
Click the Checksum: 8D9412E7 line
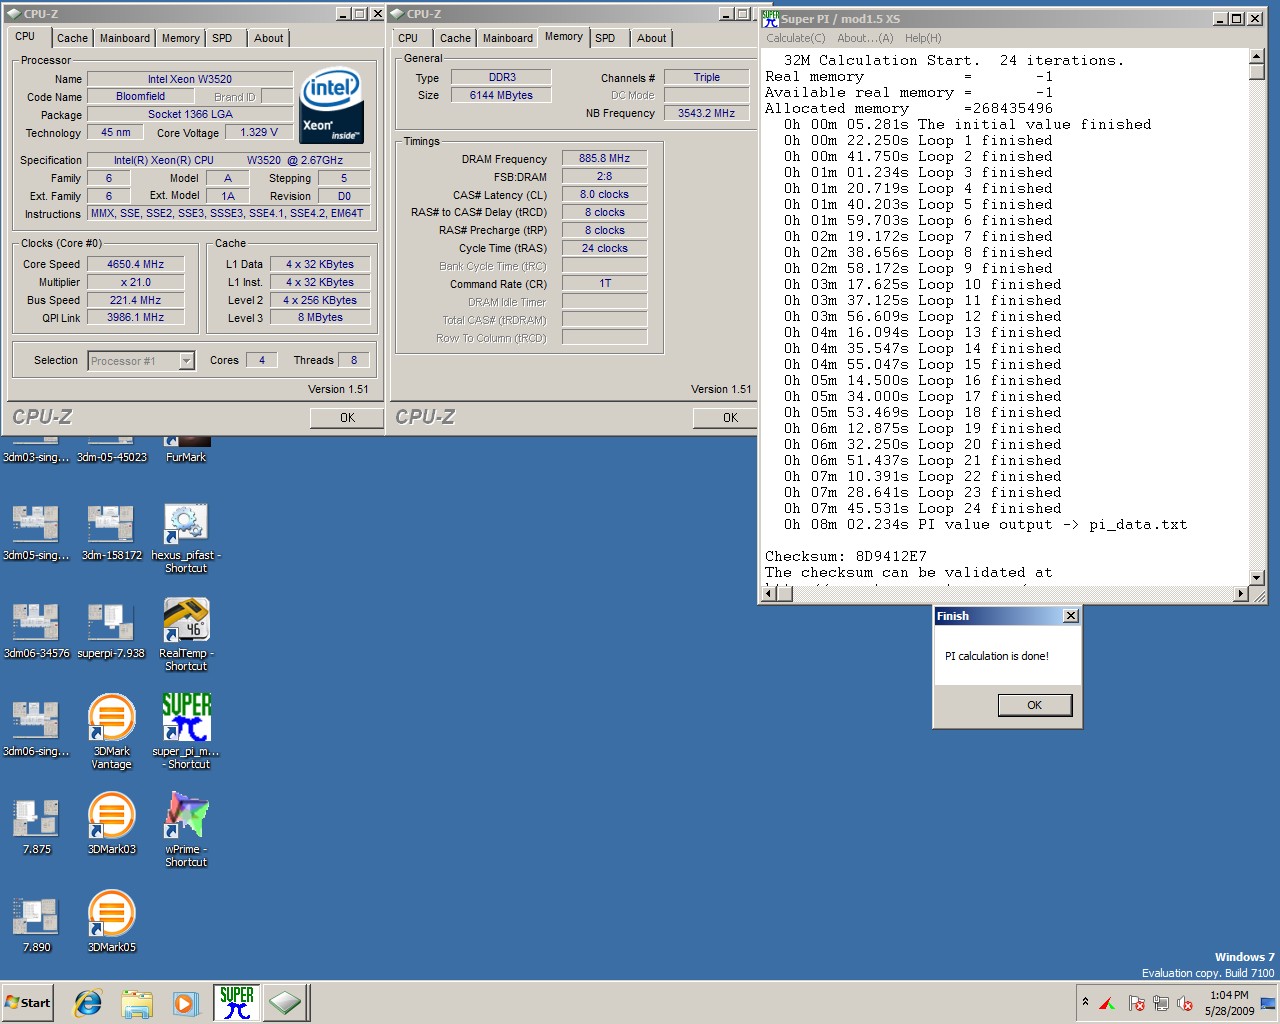click(x=846, y=556)
